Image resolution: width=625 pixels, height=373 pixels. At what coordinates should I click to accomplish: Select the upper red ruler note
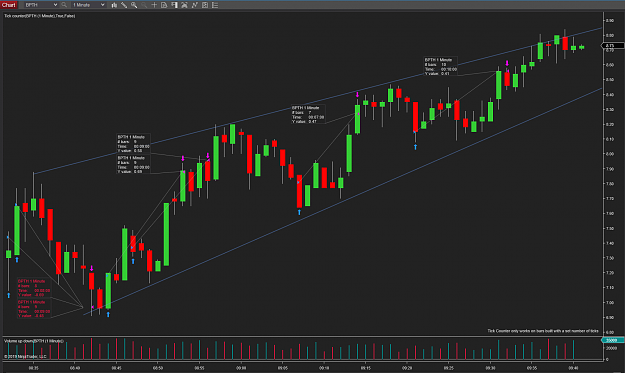pos(34,288)
